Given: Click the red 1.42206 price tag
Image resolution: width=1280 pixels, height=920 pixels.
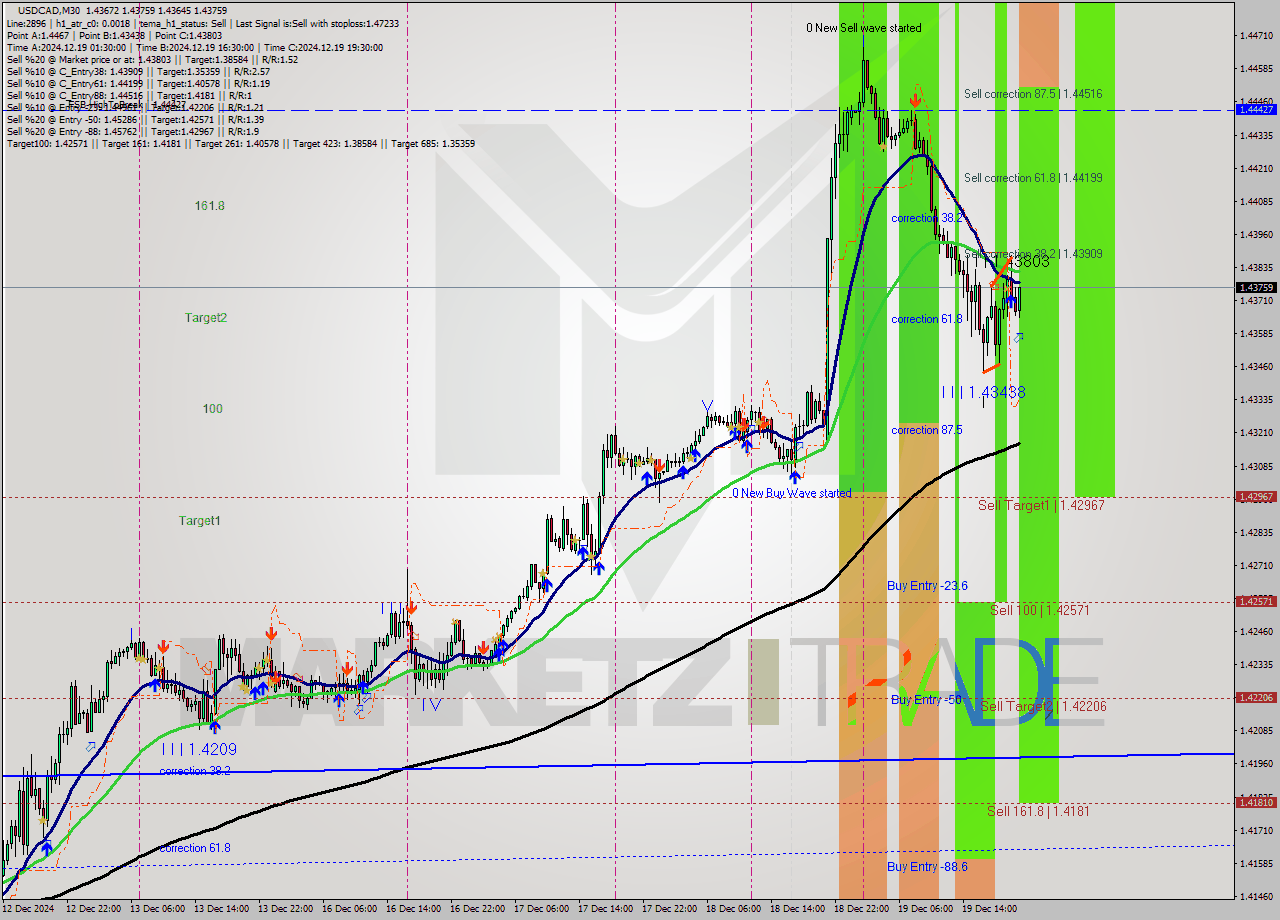Looking at the screenshot, I should (x=1255, y=698).
